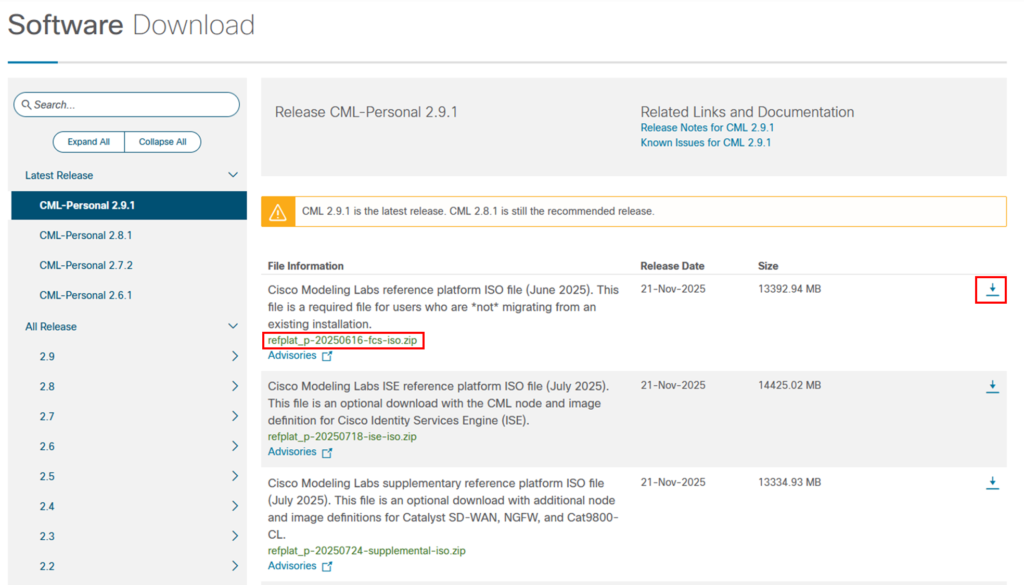This screenshot has height=585, width=1024.
Task: Download the supplemental reference platform ISO
Action: click(991, 483)
